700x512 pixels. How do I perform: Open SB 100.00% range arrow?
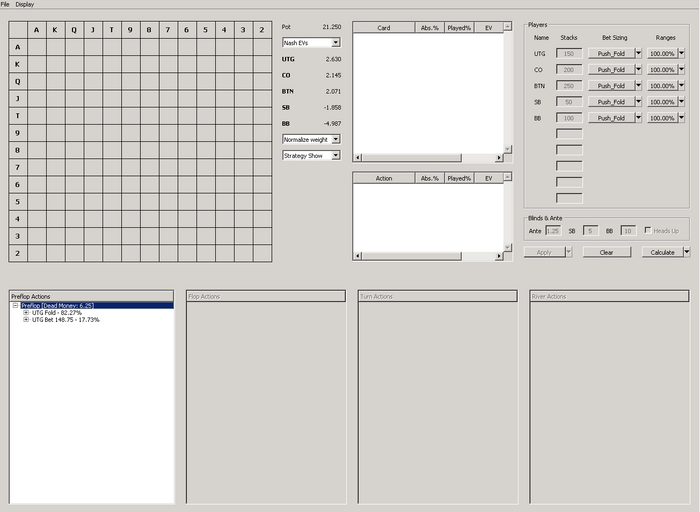[x=681, y=102]
